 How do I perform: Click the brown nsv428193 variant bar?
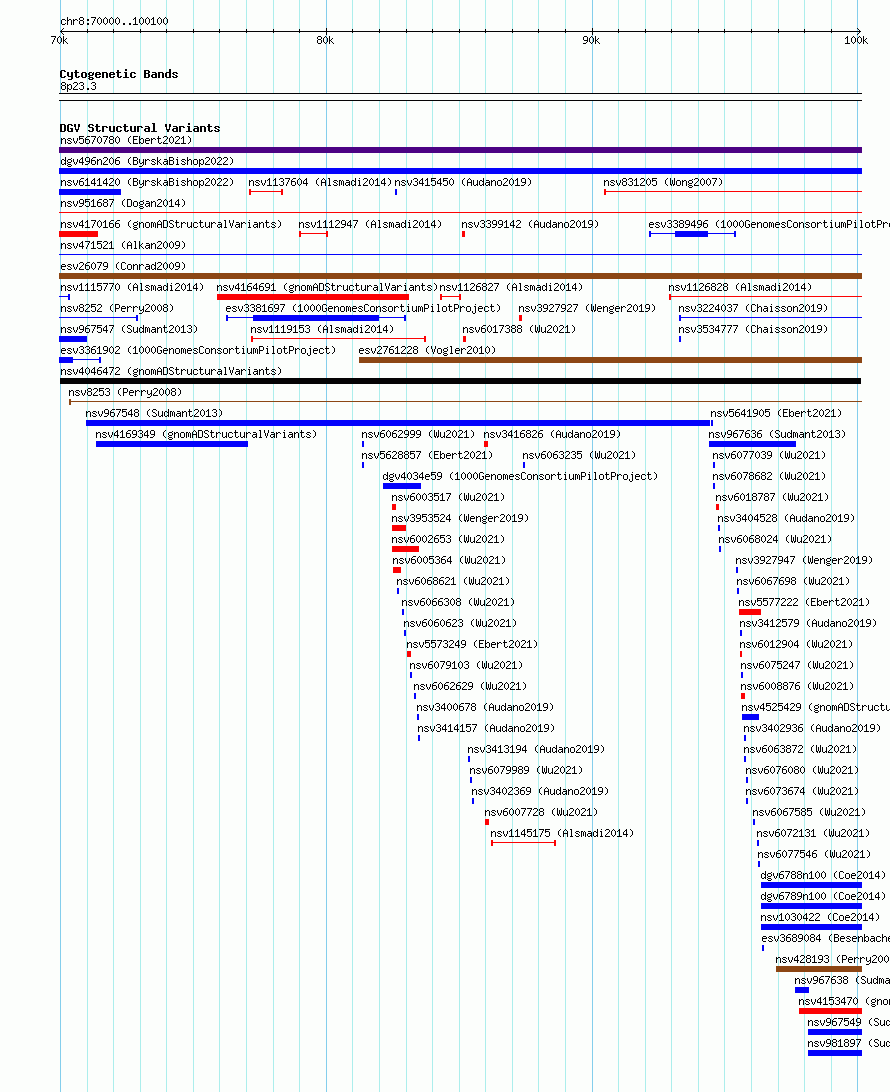click(818, 969)
